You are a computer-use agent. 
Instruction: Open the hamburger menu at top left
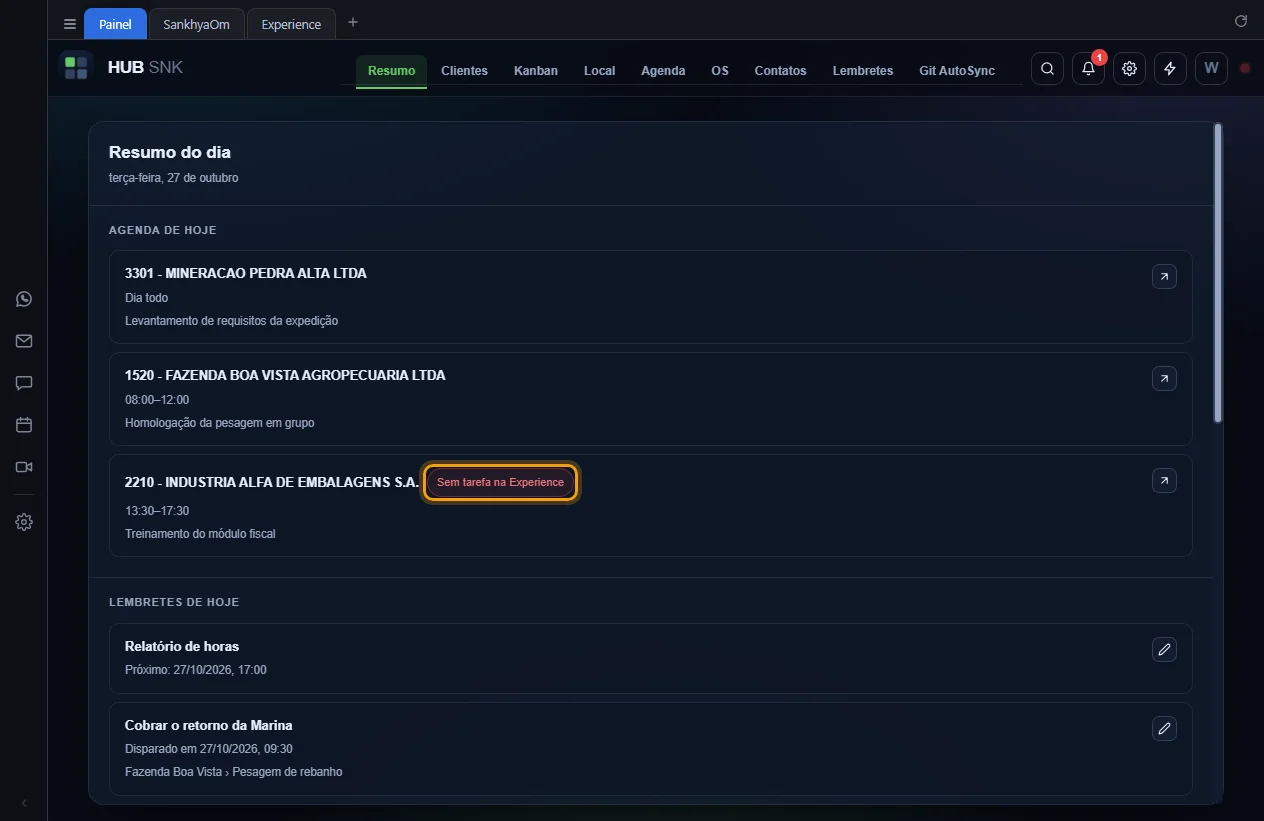point(69,24)
